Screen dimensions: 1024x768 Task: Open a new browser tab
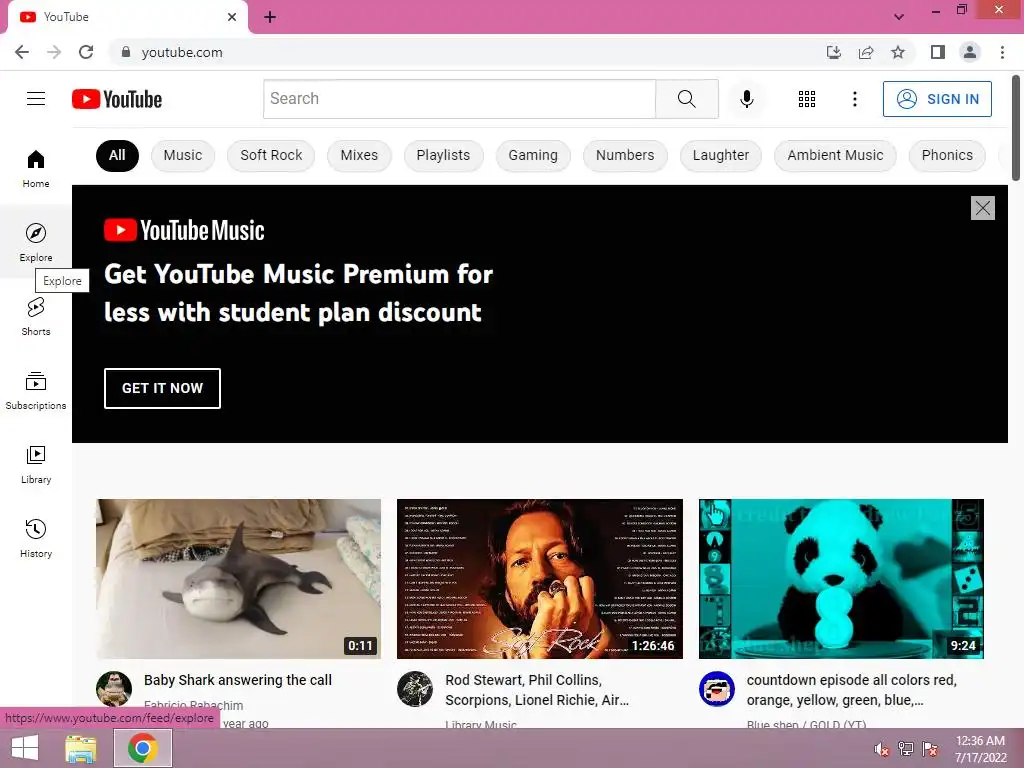coord(270,17)
